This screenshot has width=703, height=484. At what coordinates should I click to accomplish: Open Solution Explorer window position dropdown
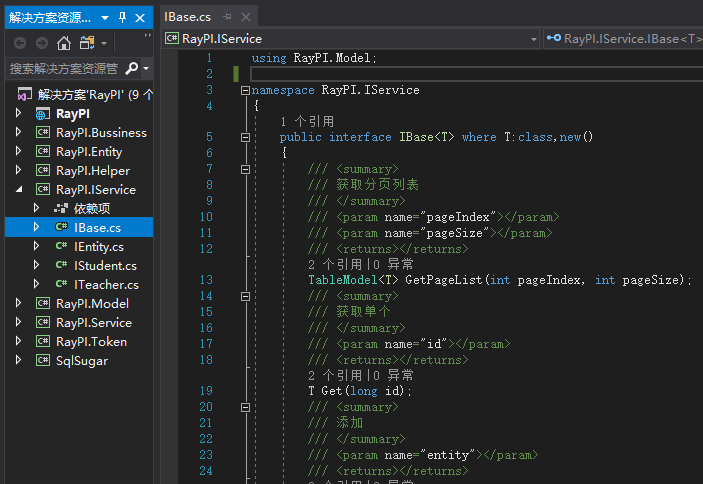pyautogui.click(x=105, y=18)
